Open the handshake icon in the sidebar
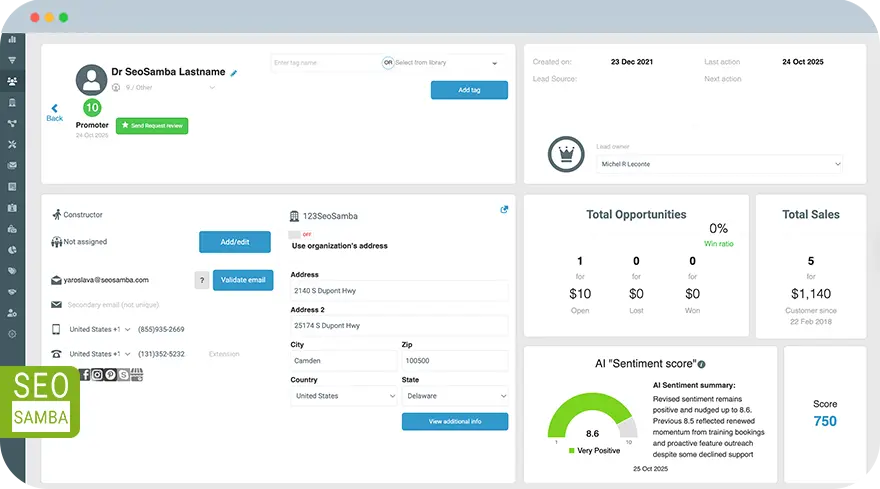Screen dimensions: 880x489 (12, 292)
